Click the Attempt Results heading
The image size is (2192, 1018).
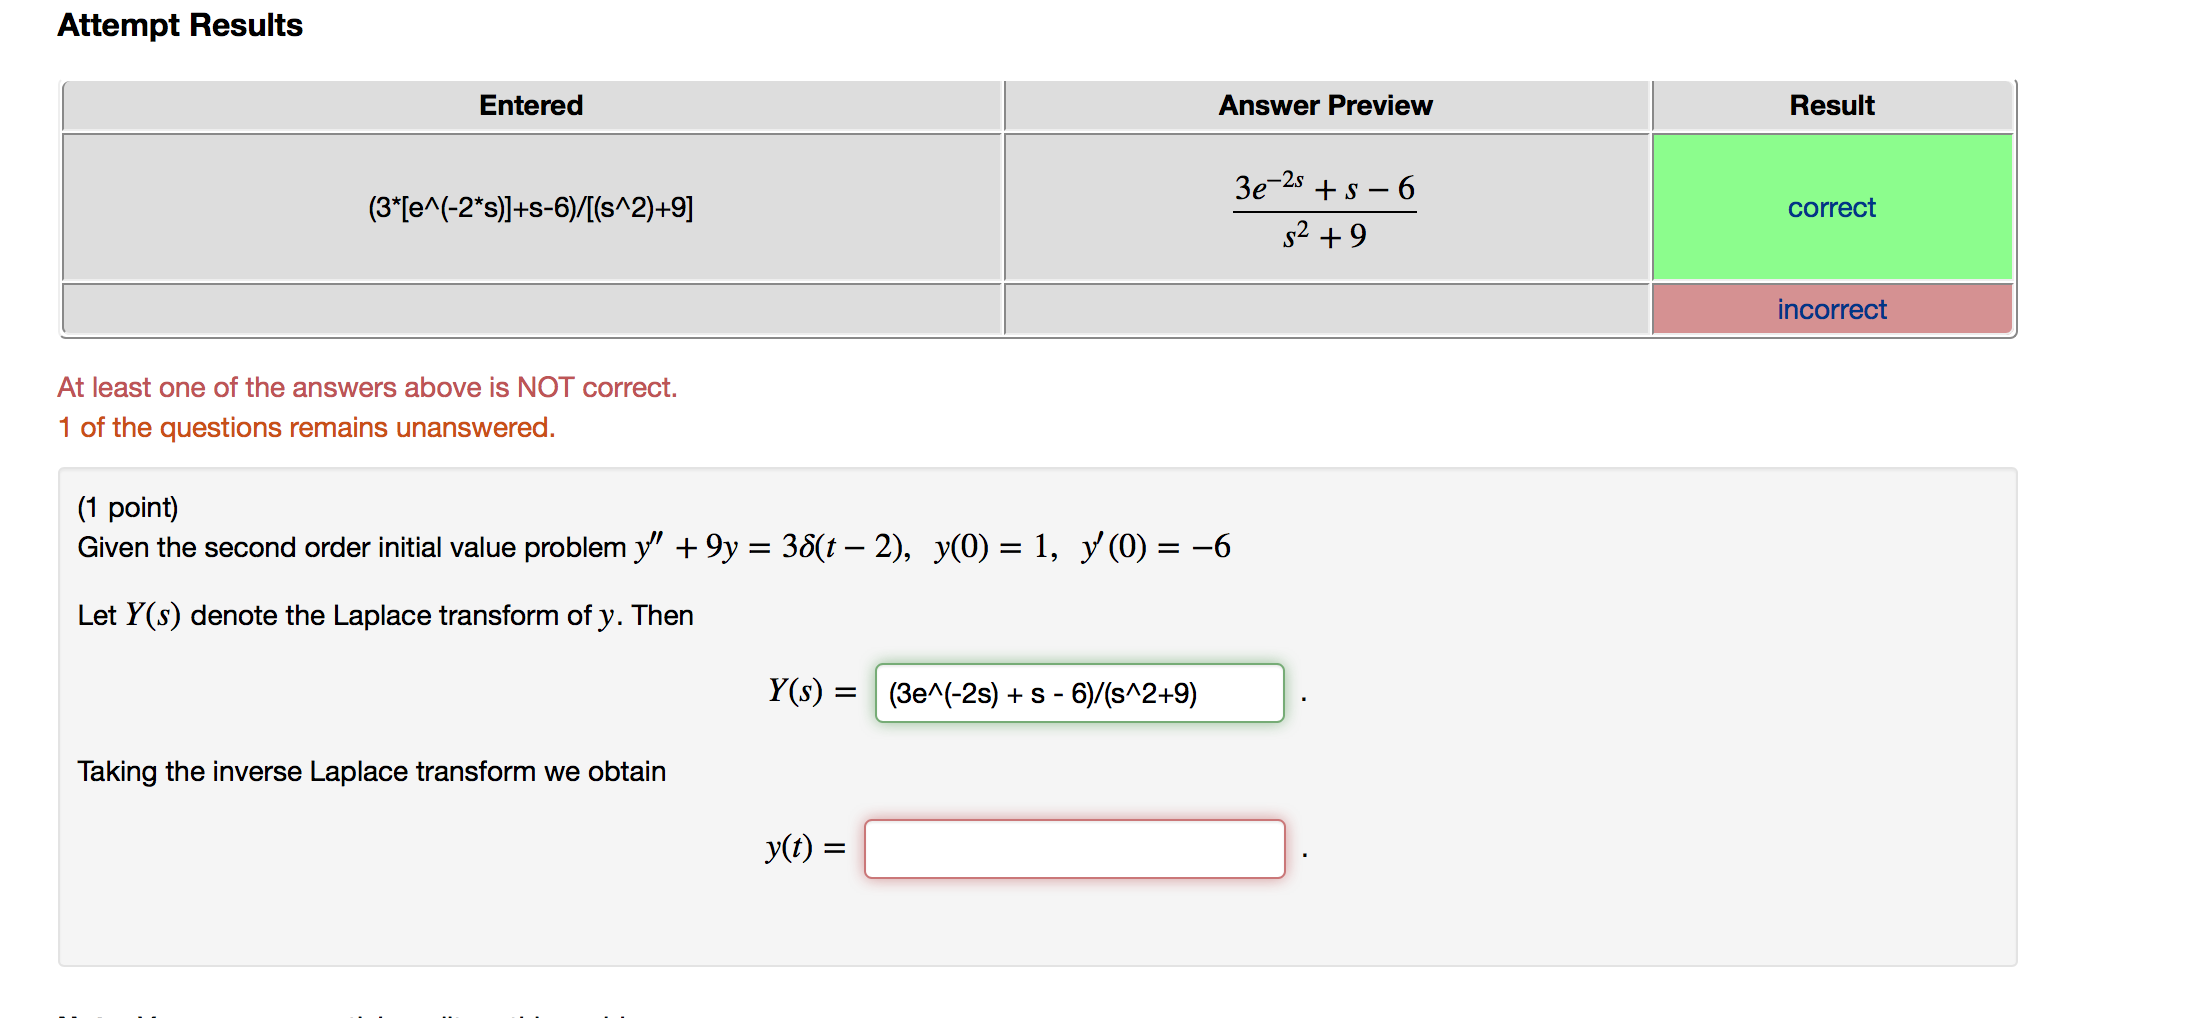point(180,25)
